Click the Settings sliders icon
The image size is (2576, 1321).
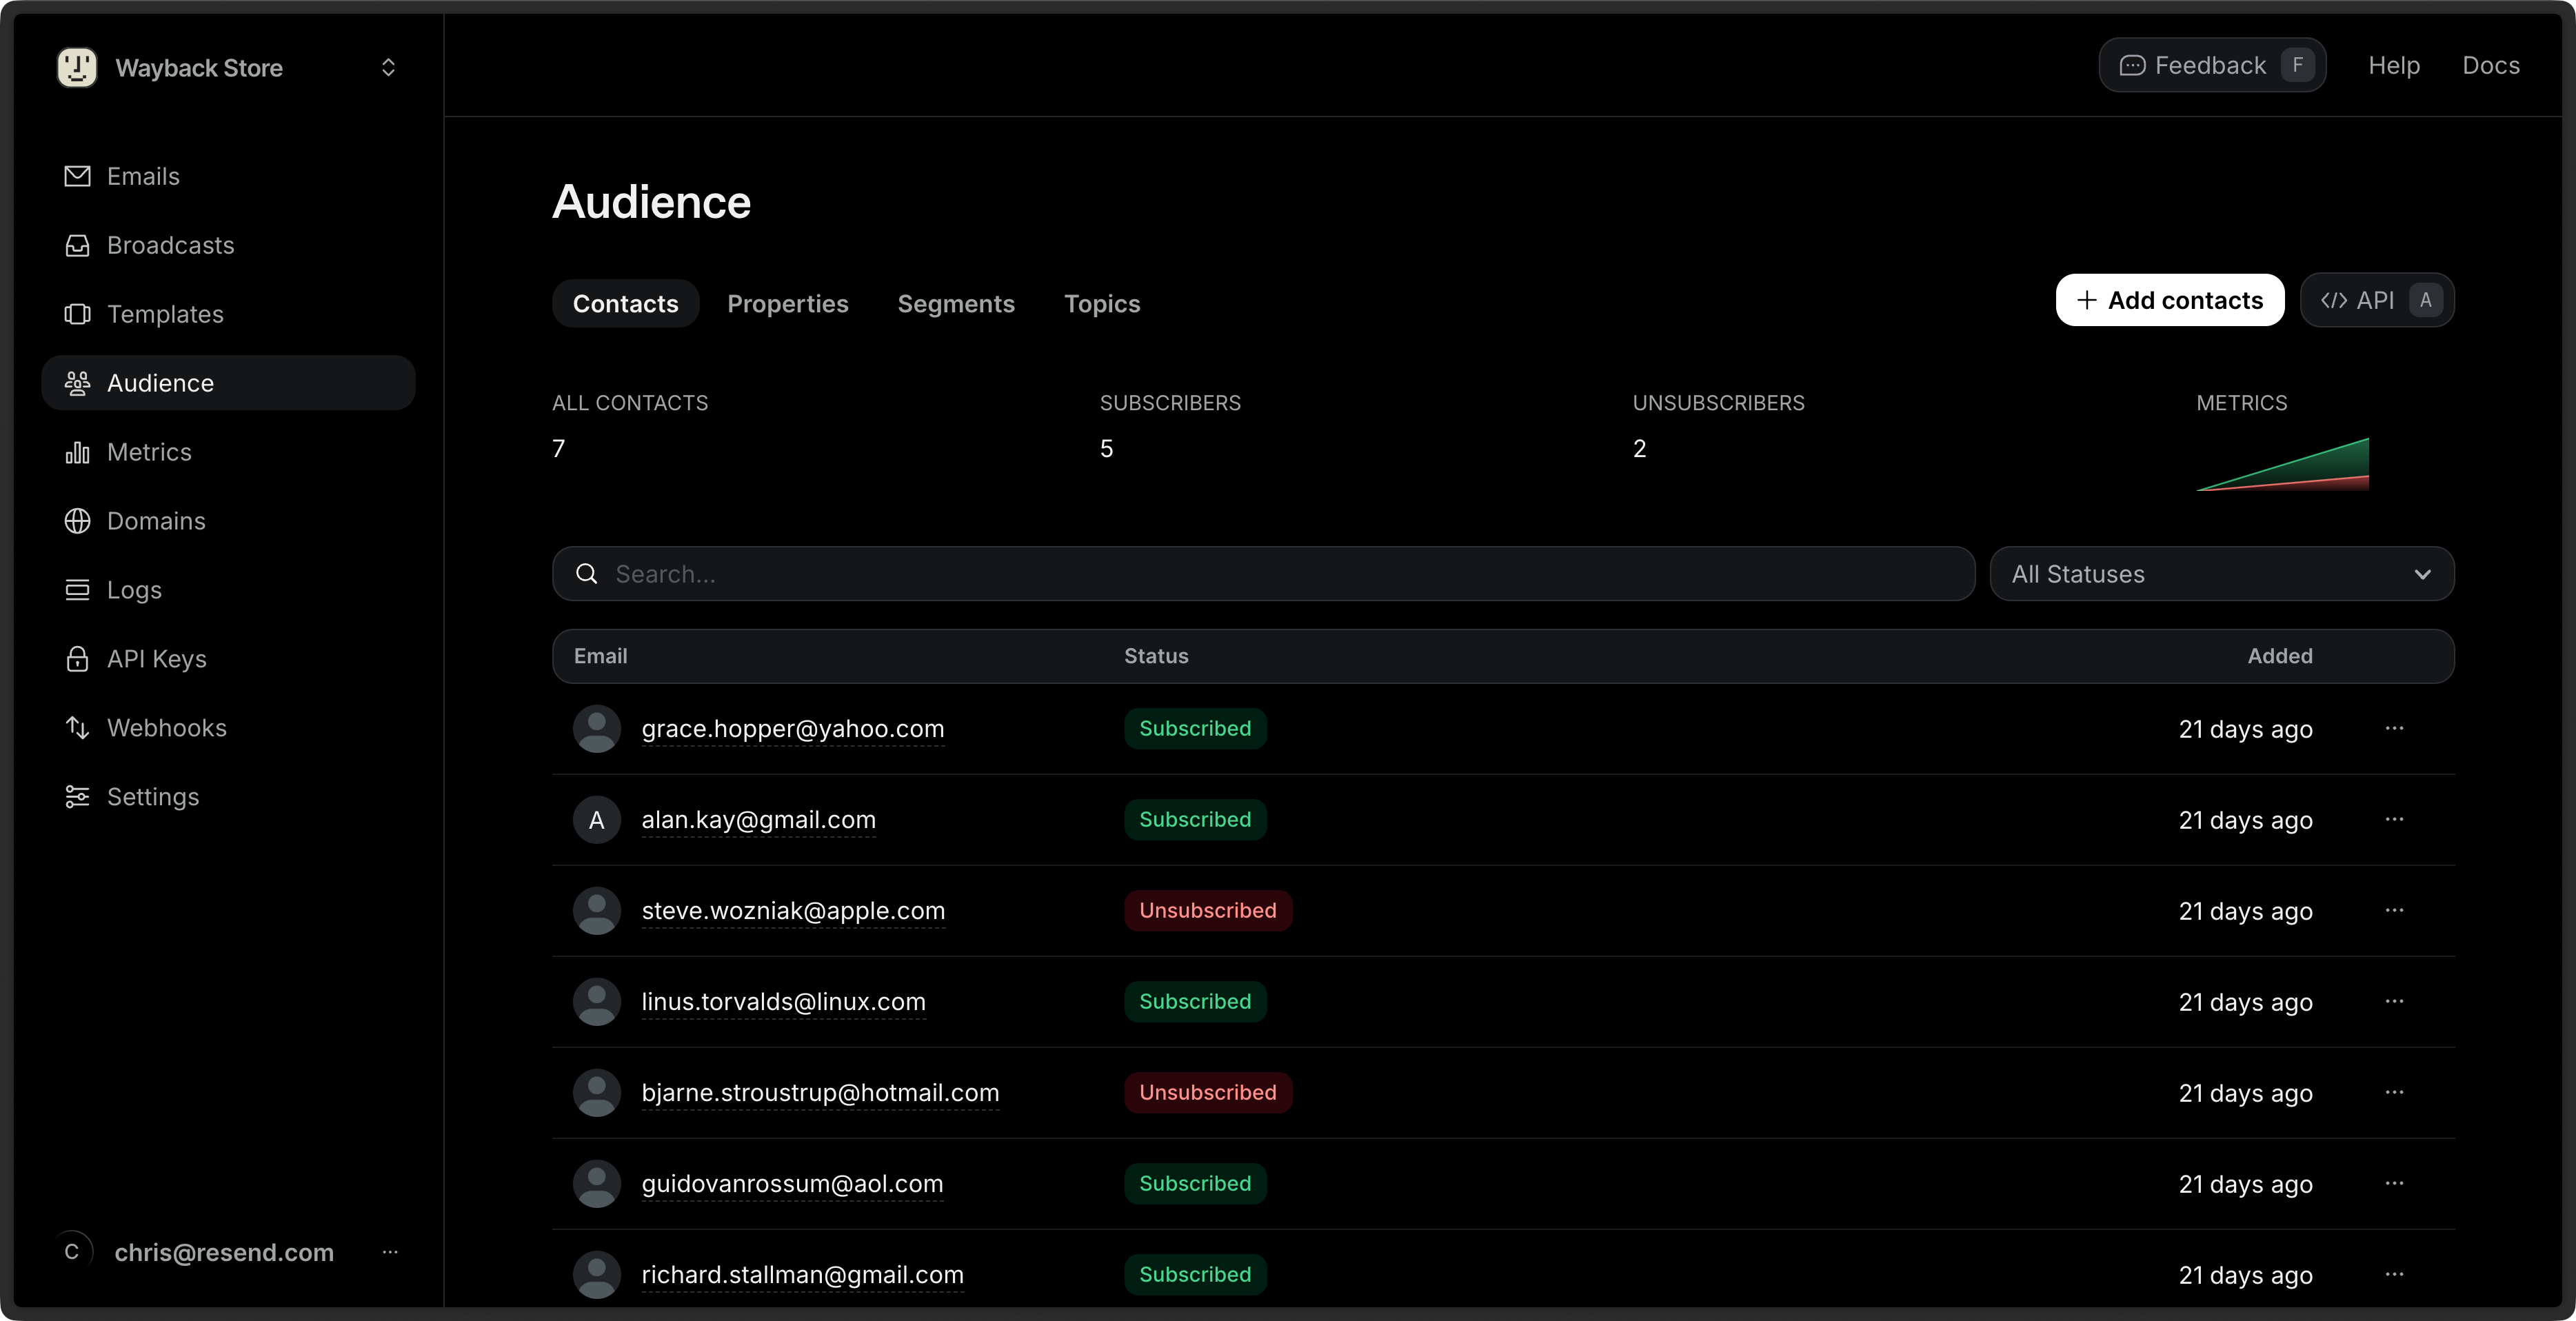click(77, 797)
